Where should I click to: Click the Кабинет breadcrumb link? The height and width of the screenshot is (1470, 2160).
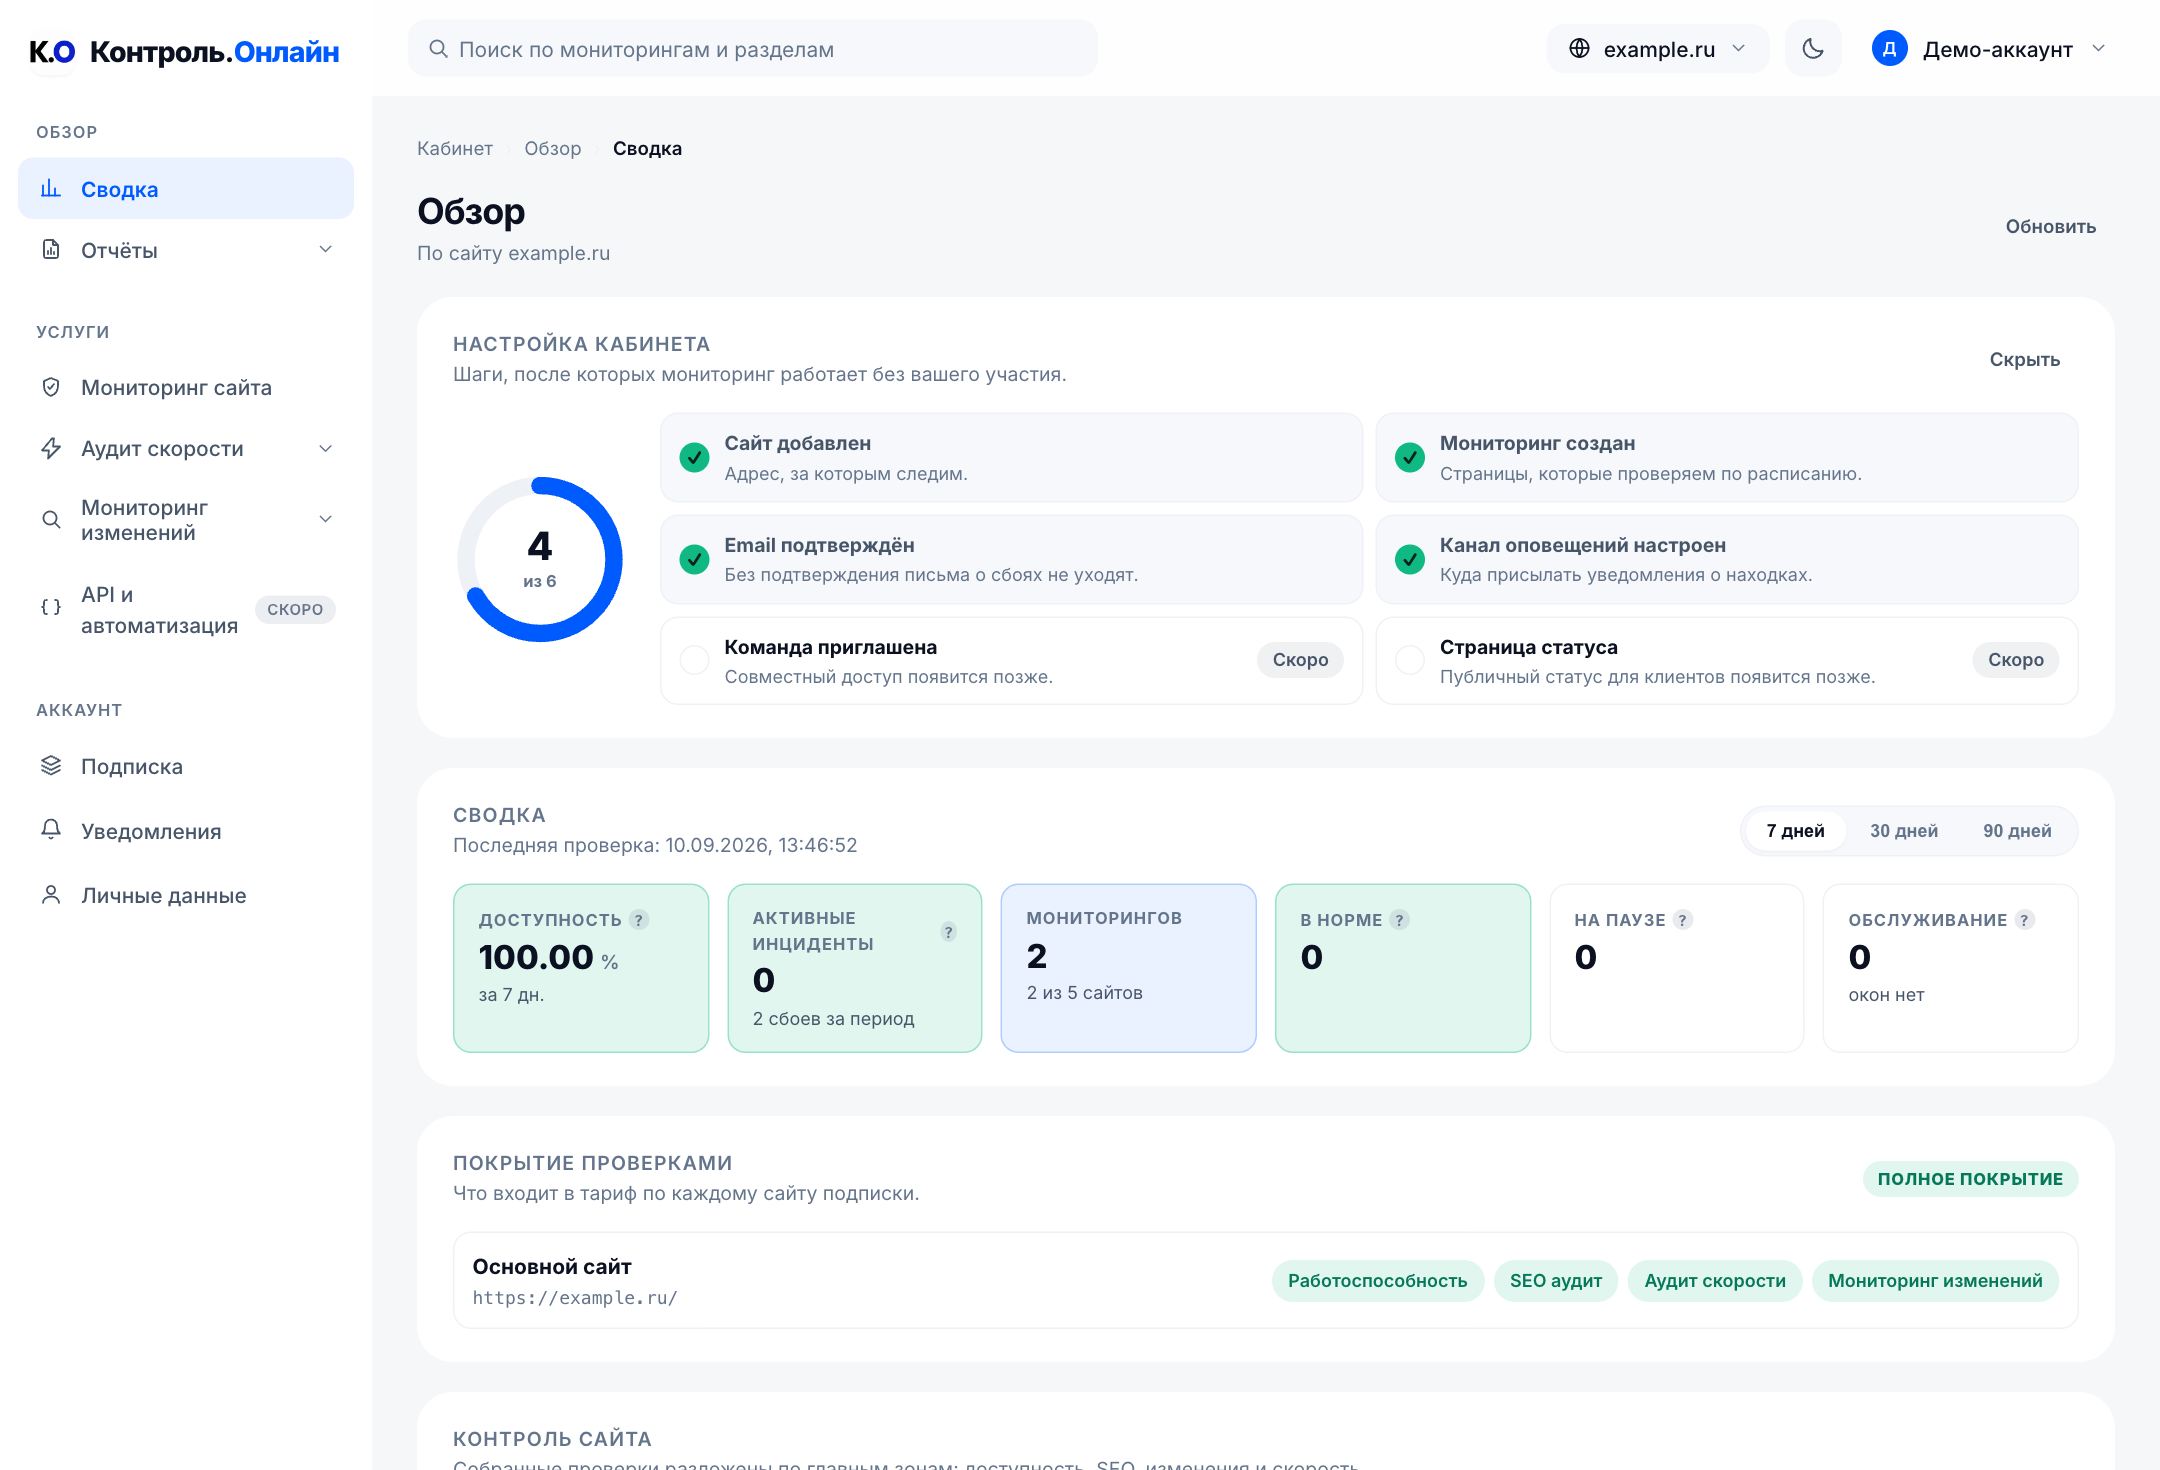455,149
